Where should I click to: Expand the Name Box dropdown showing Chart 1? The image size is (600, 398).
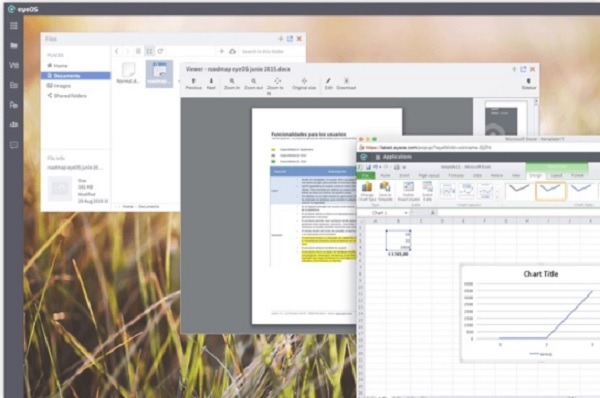tap(405, 212)
